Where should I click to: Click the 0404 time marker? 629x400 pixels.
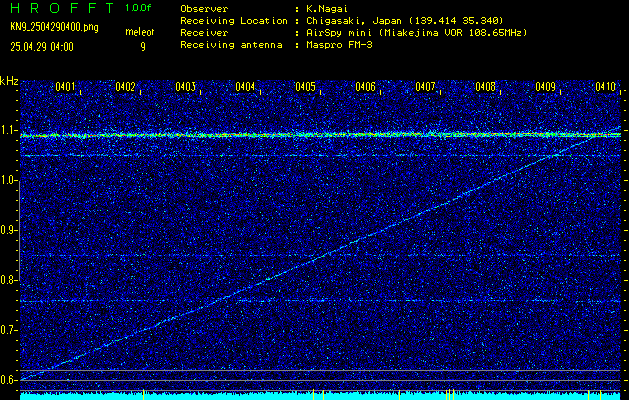pyautogui.click(x=245, y=87)
